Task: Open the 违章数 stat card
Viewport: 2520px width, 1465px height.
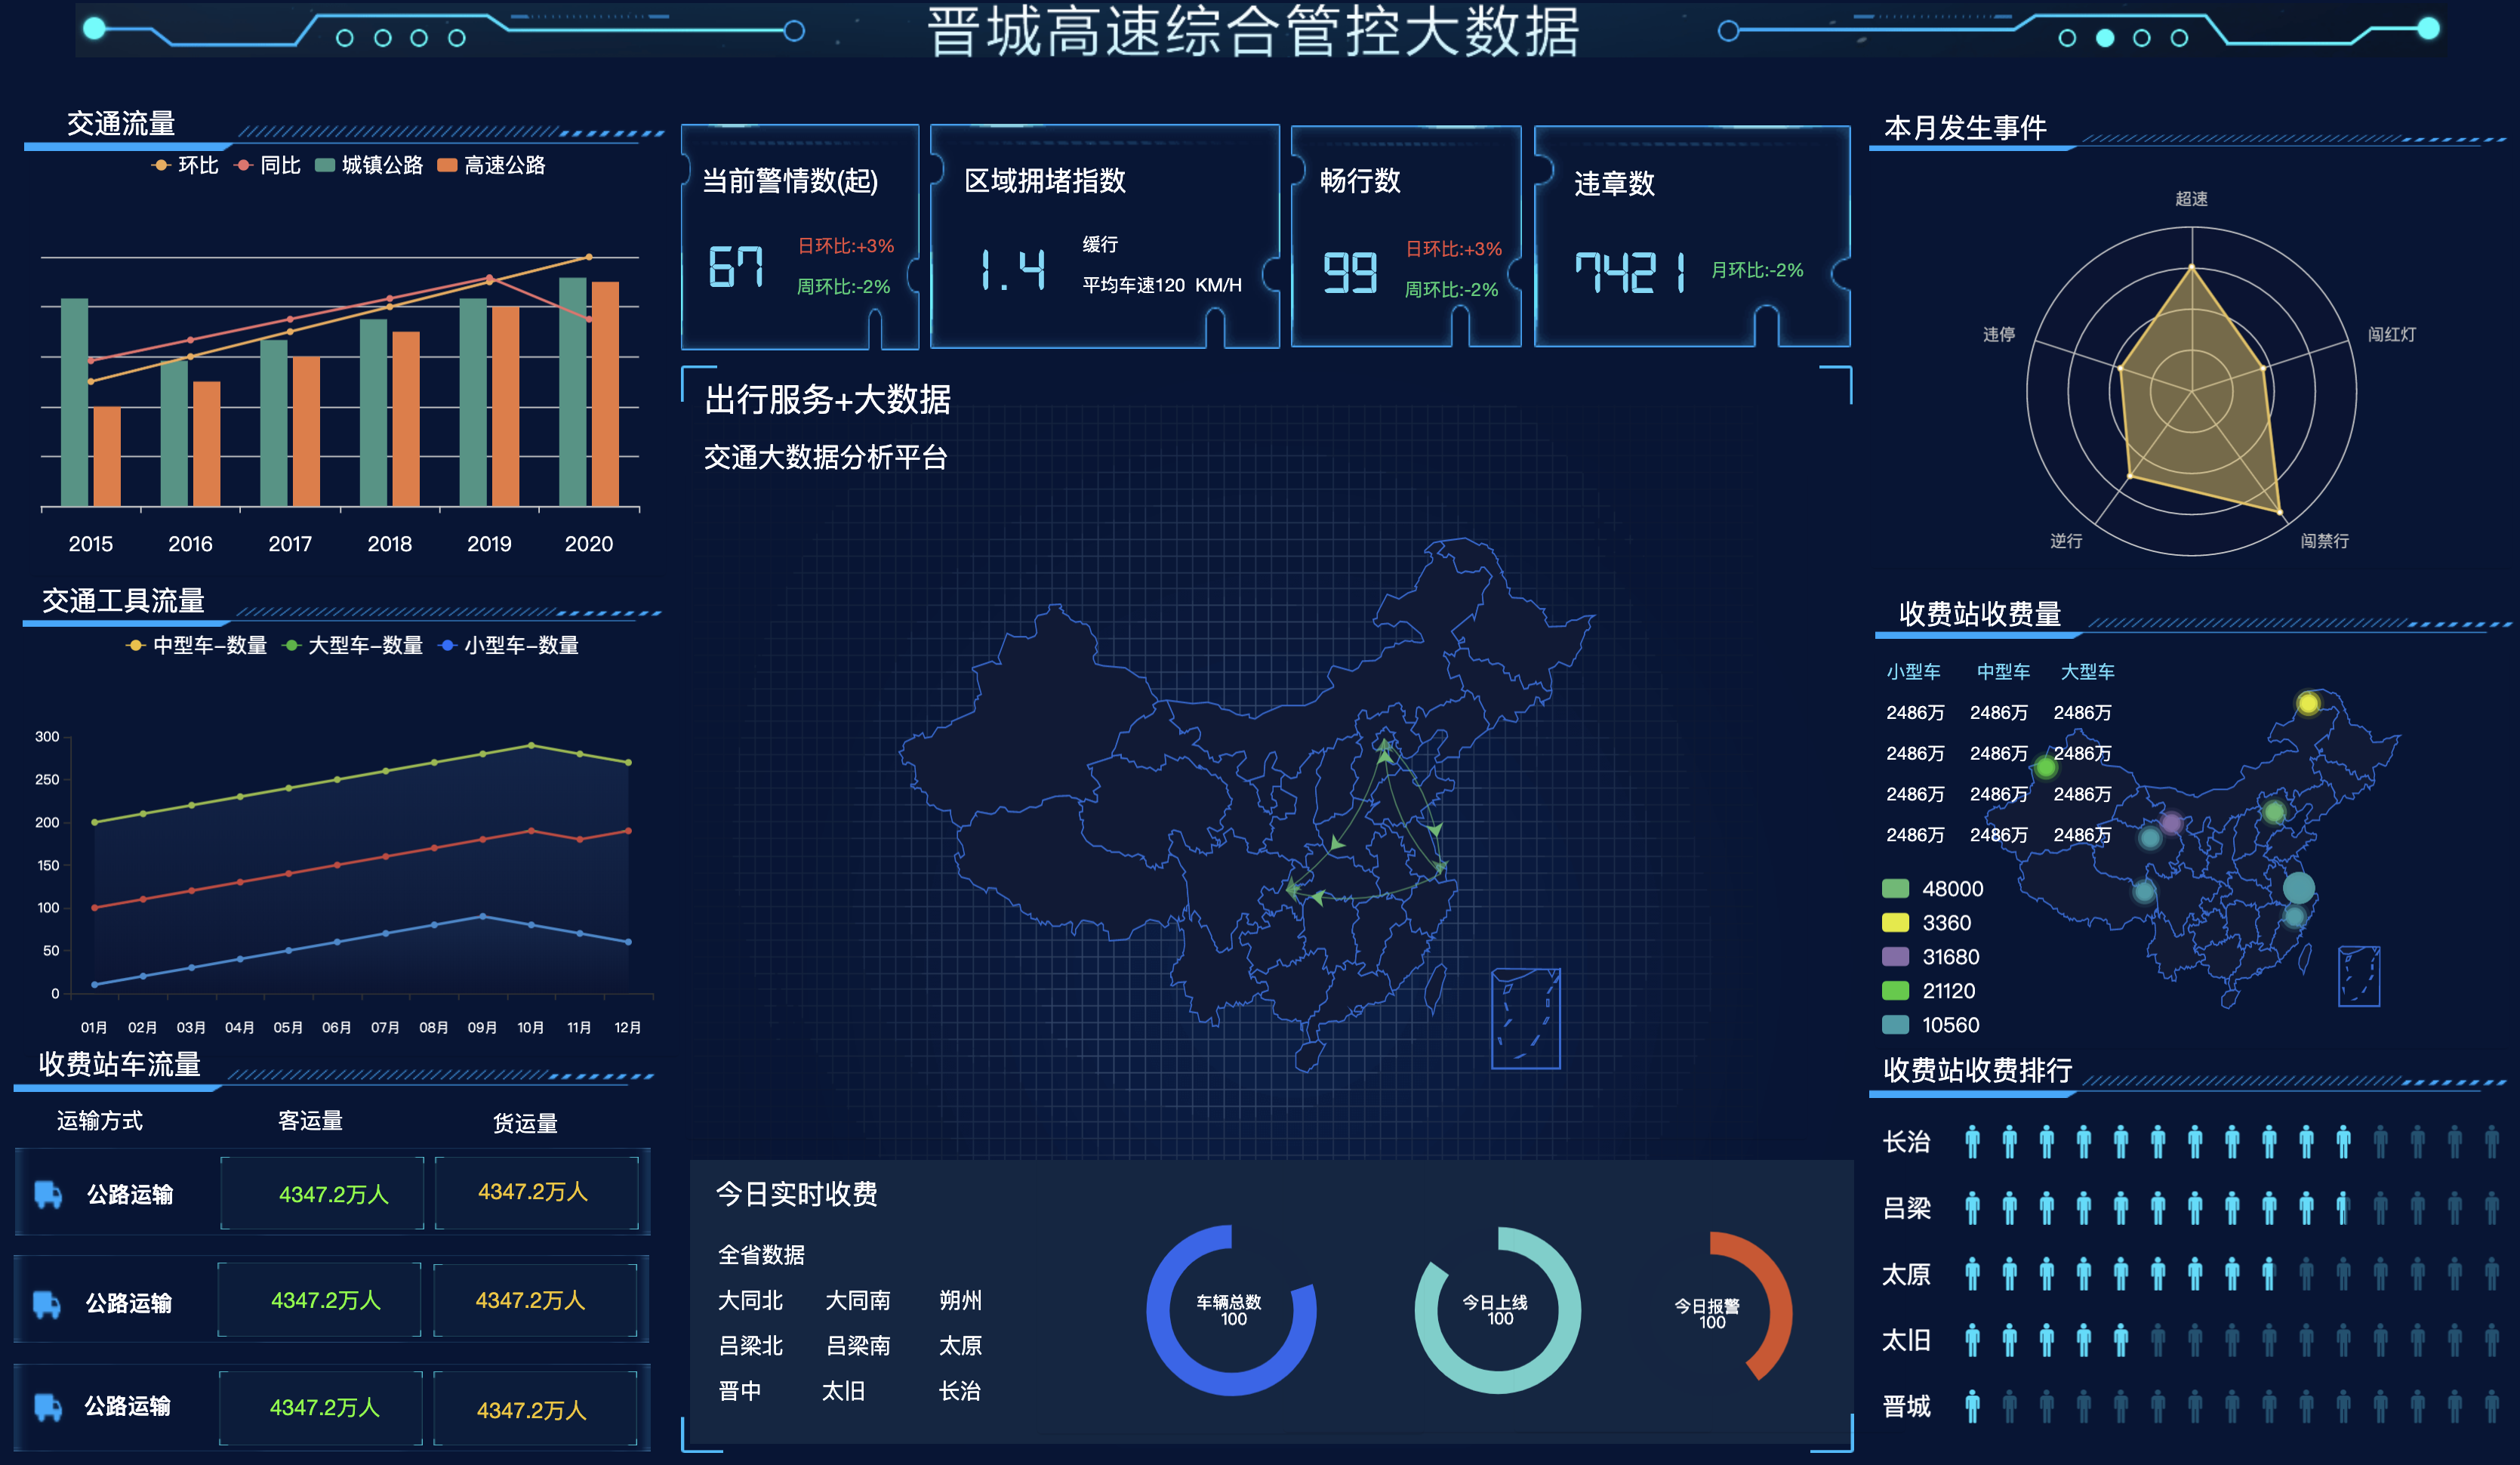Action: (1692, 237)
